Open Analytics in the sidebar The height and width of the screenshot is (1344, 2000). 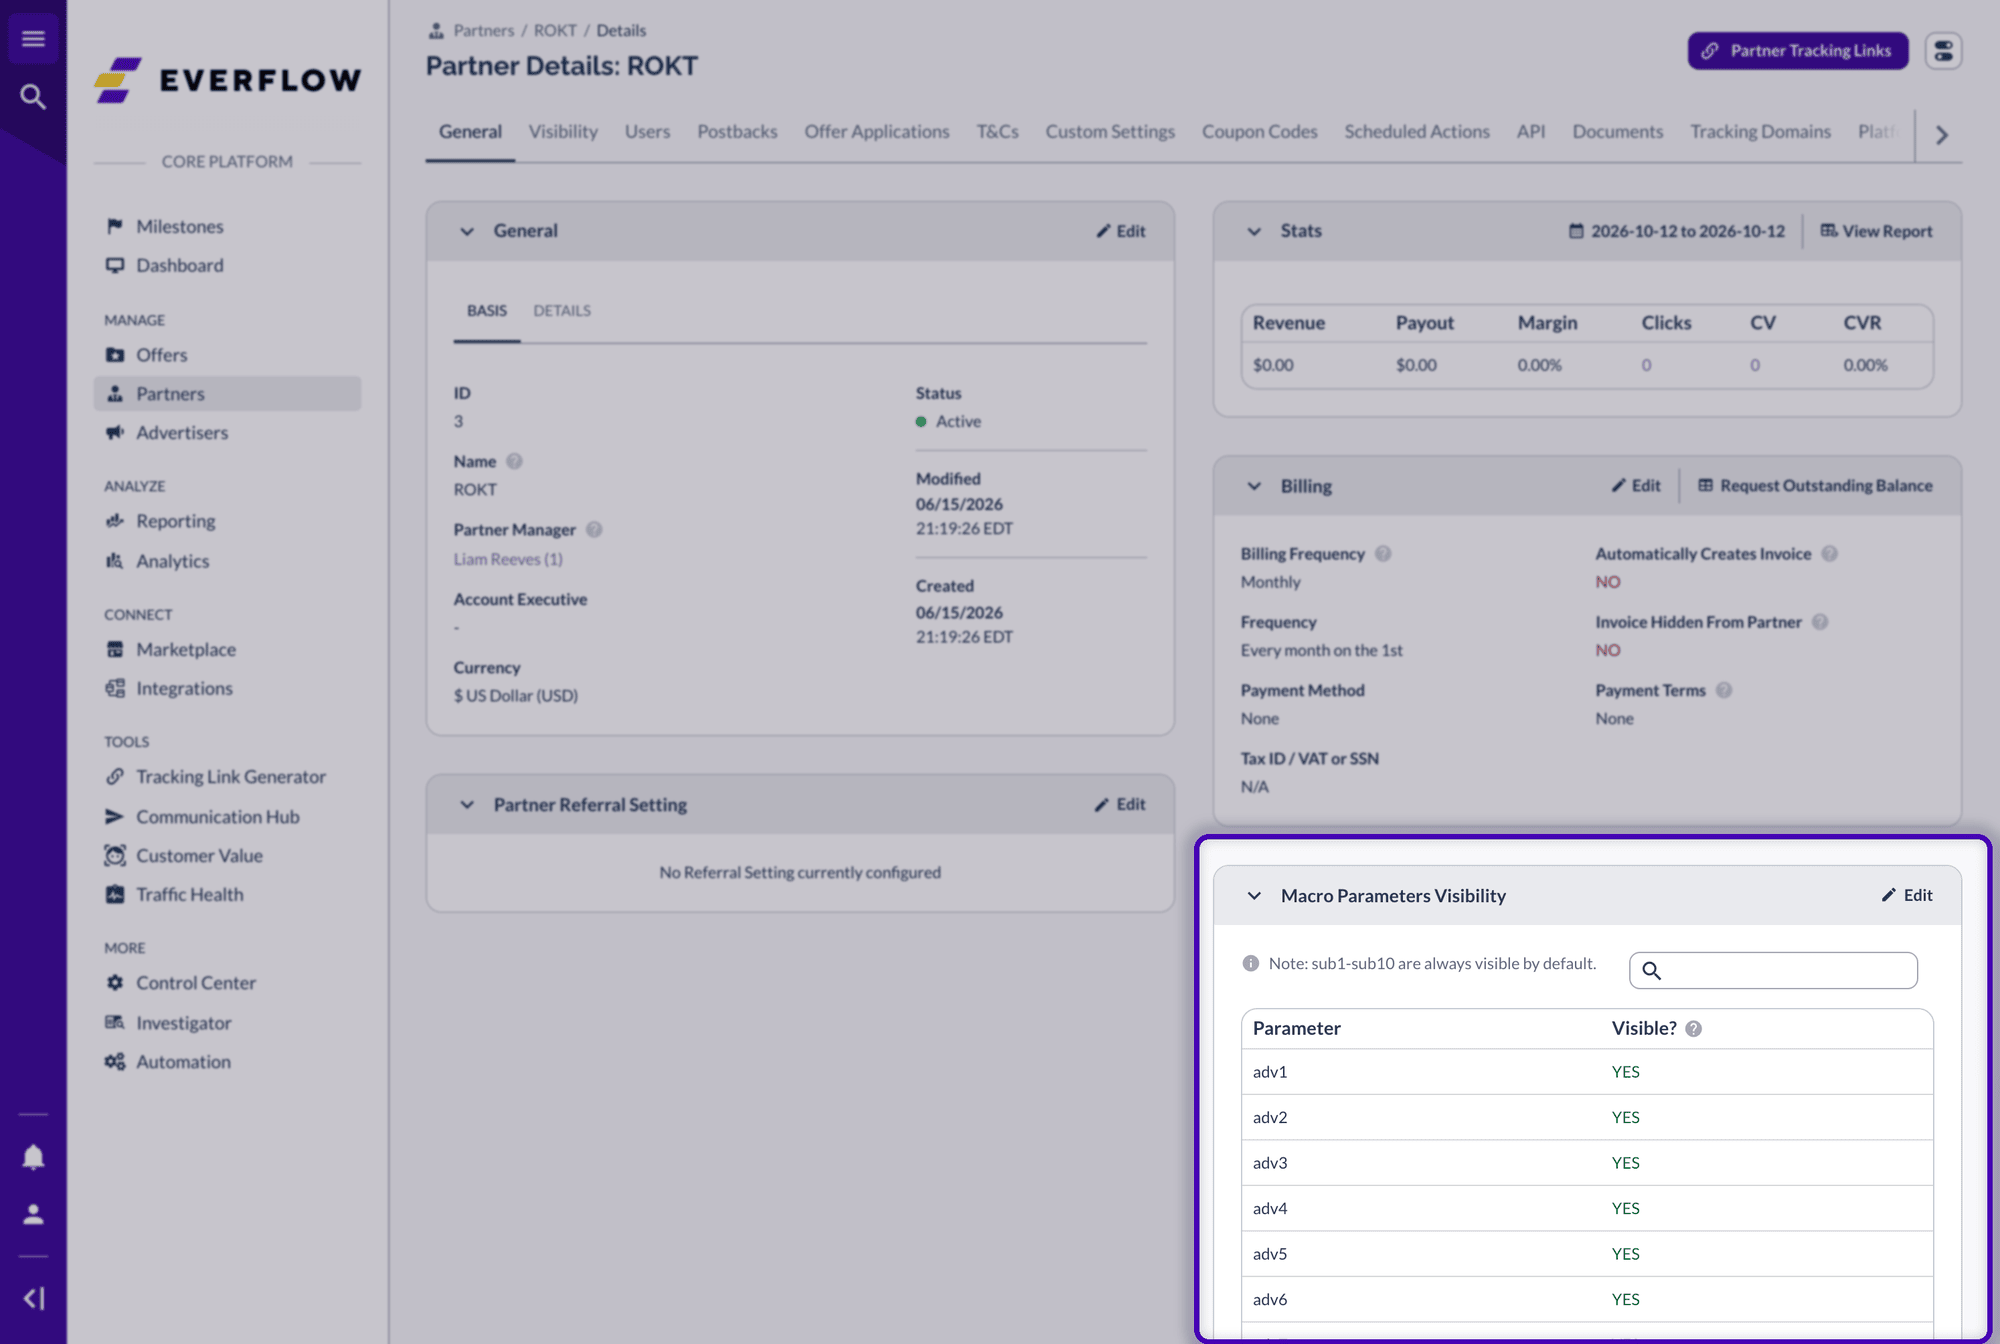tap(173, 561)
